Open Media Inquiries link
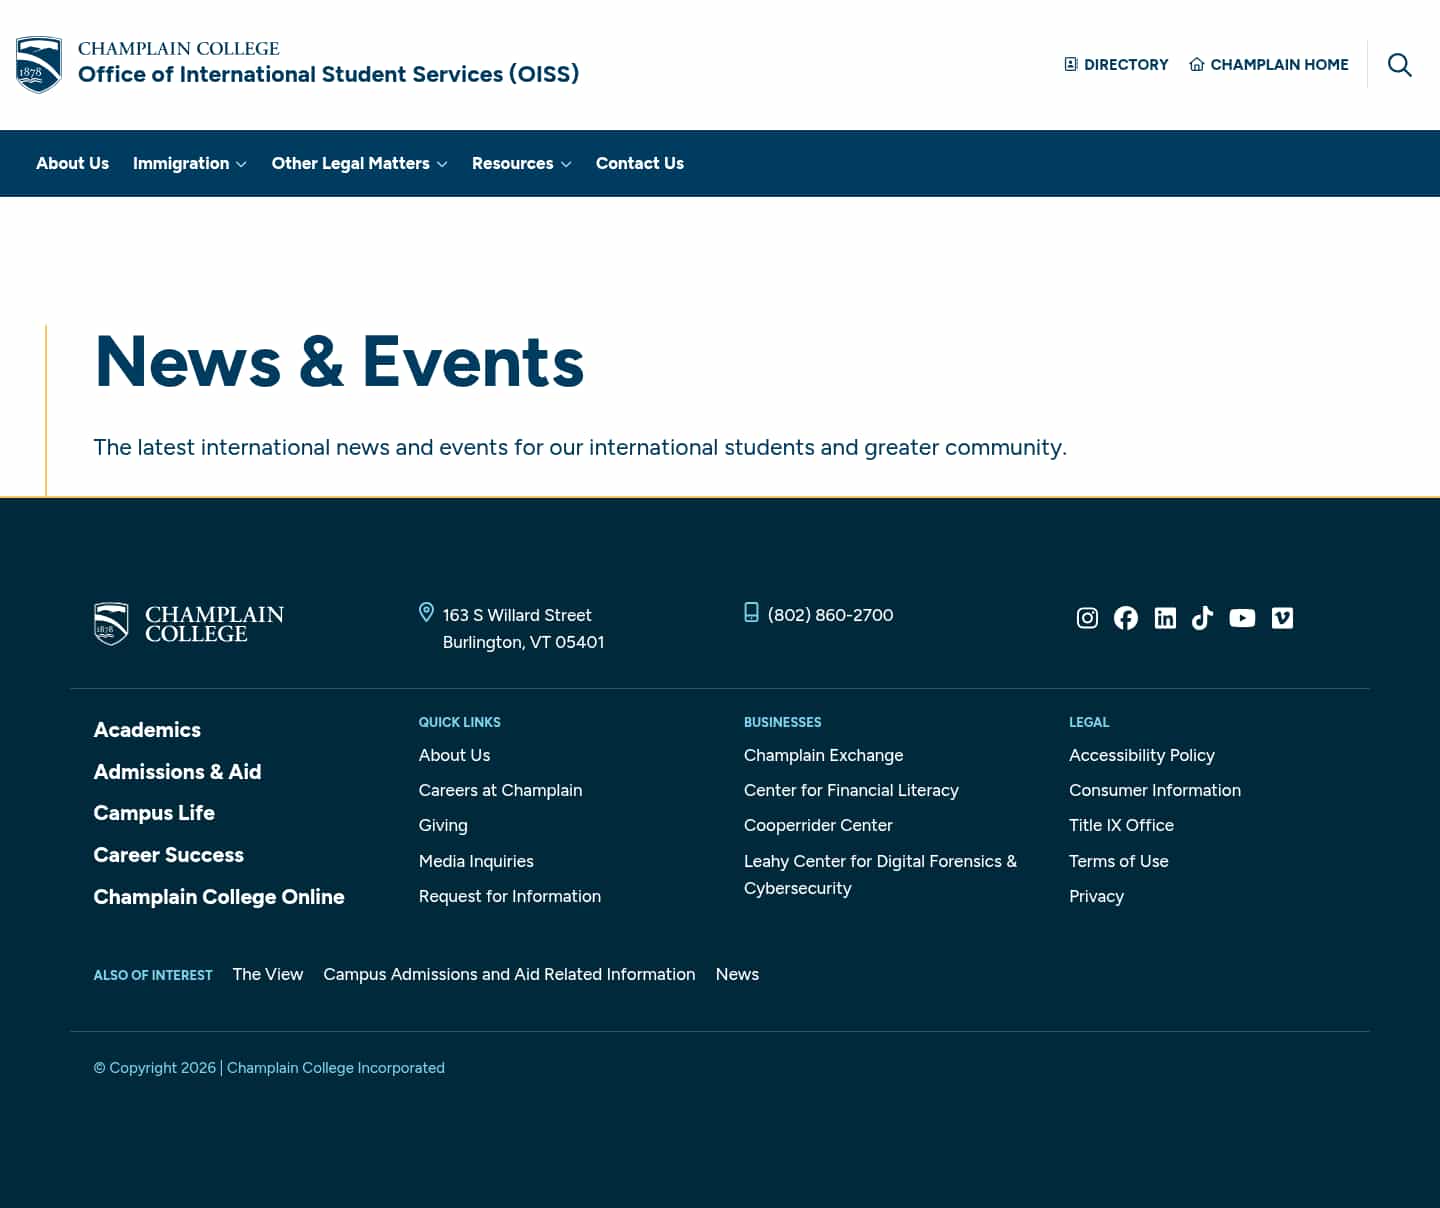 pyautogui.click(x=476, y=861)
